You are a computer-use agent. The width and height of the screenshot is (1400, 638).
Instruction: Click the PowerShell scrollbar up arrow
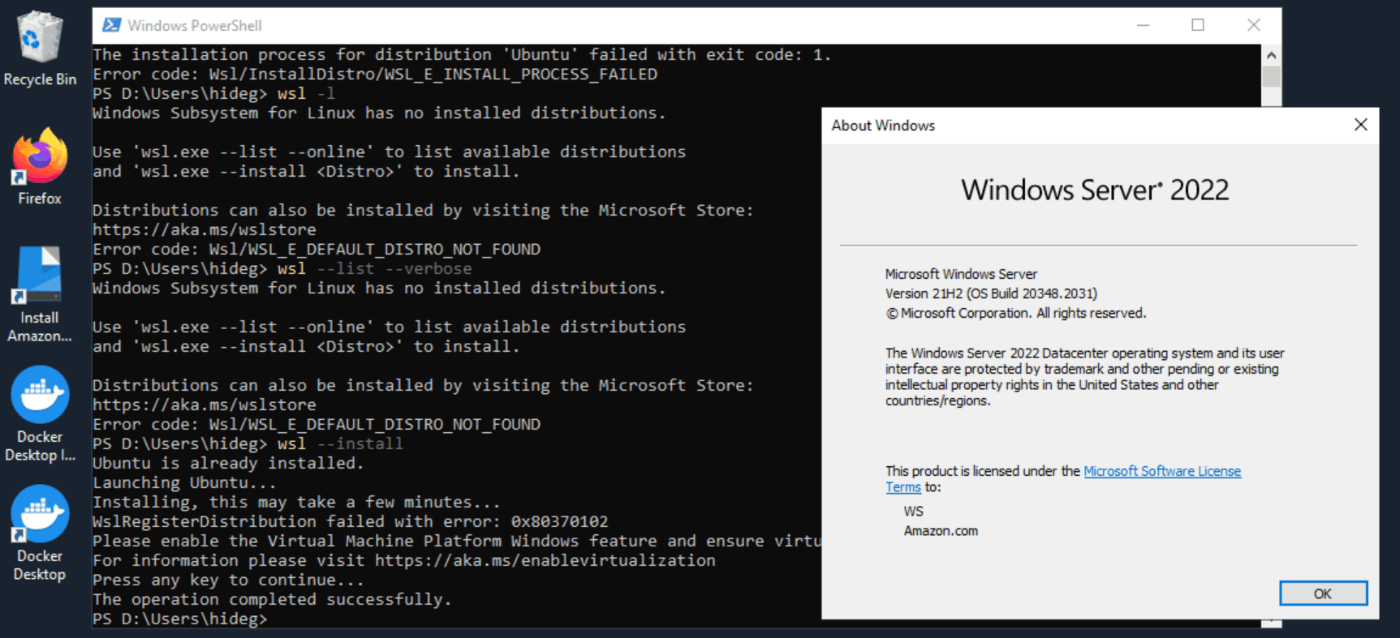(x=1271, y=54)
